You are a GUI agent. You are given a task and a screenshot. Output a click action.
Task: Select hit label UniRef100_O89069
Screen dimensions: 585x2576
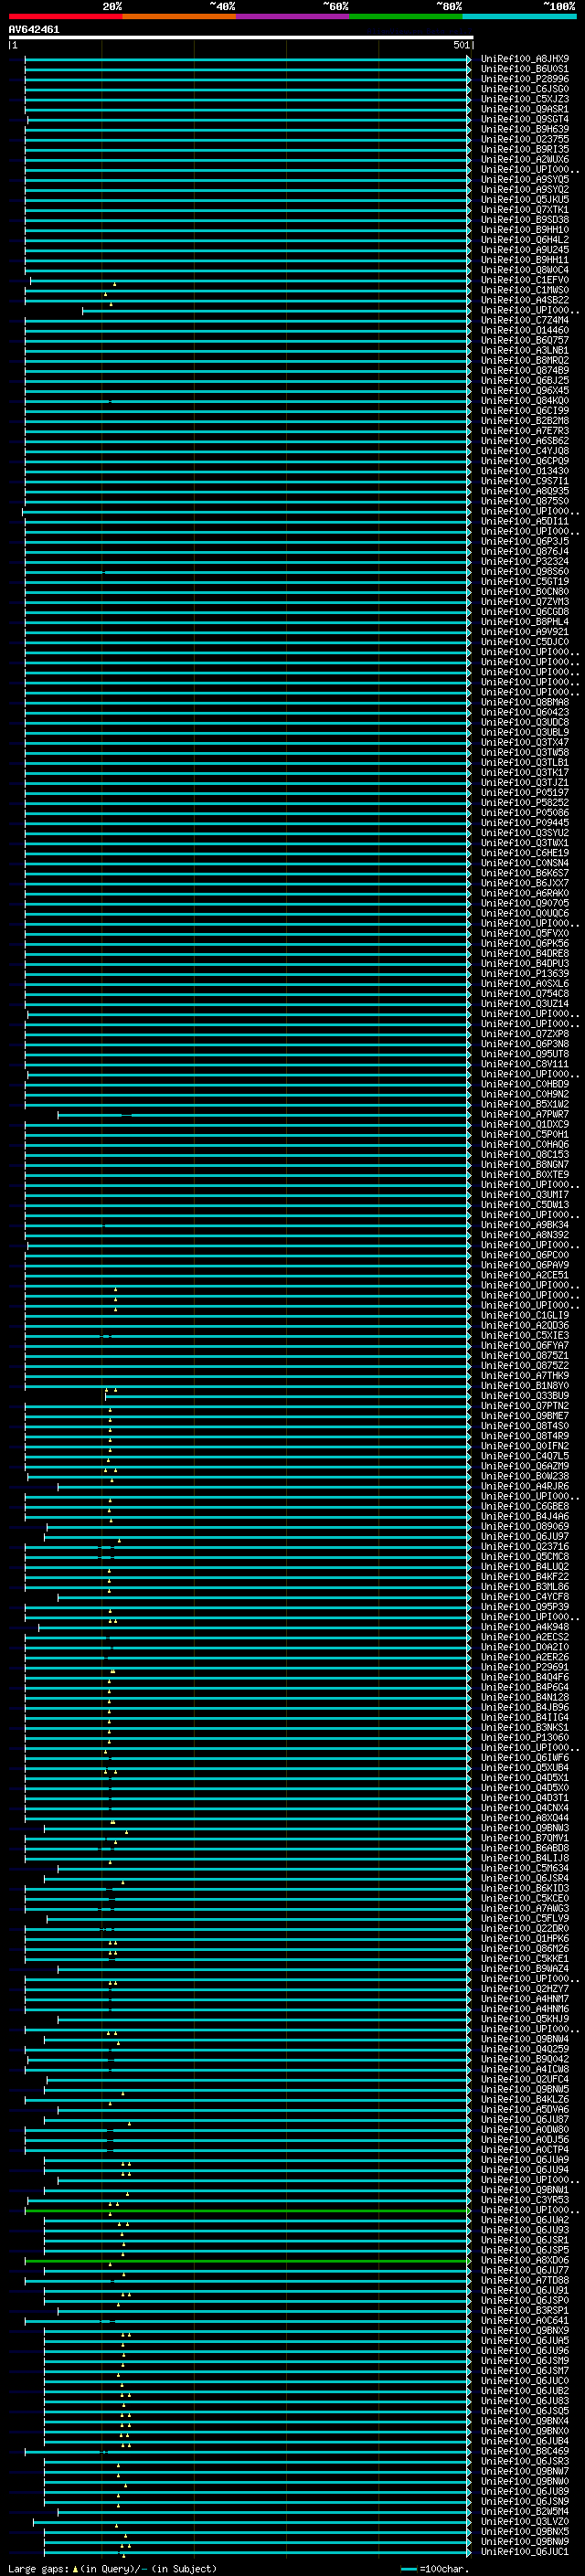coord(525,1526)
